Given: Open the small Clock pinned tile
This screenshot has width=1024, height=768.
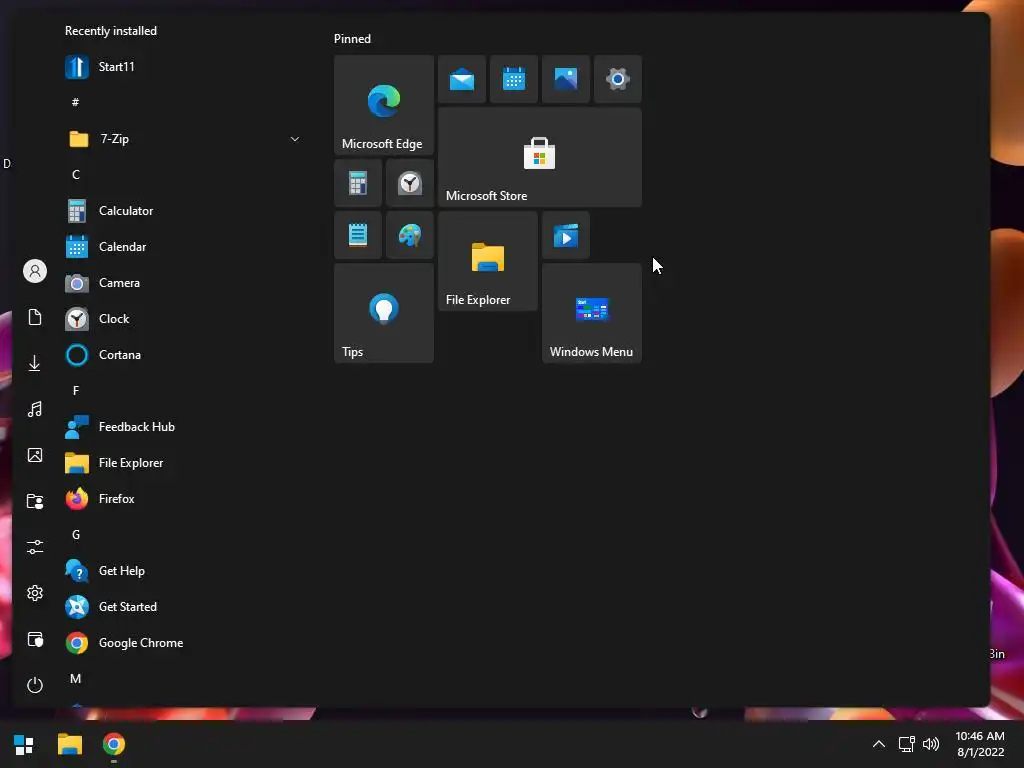Looking at the screenshot, I should pos(409,183).
